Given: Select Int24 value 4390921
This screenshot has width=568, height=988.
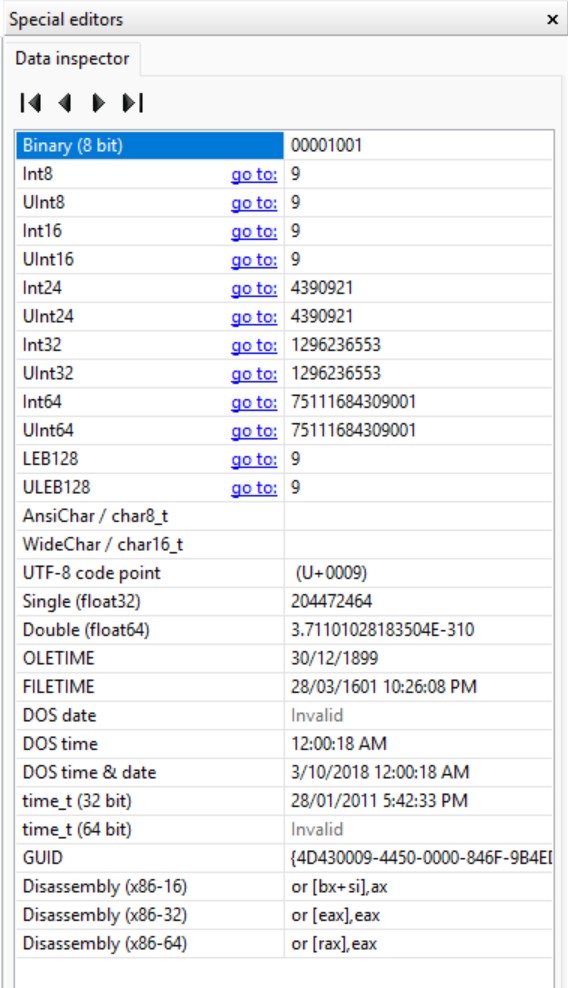Looking at the screenshot, I should pyautogui.click(x=322, y=288).
